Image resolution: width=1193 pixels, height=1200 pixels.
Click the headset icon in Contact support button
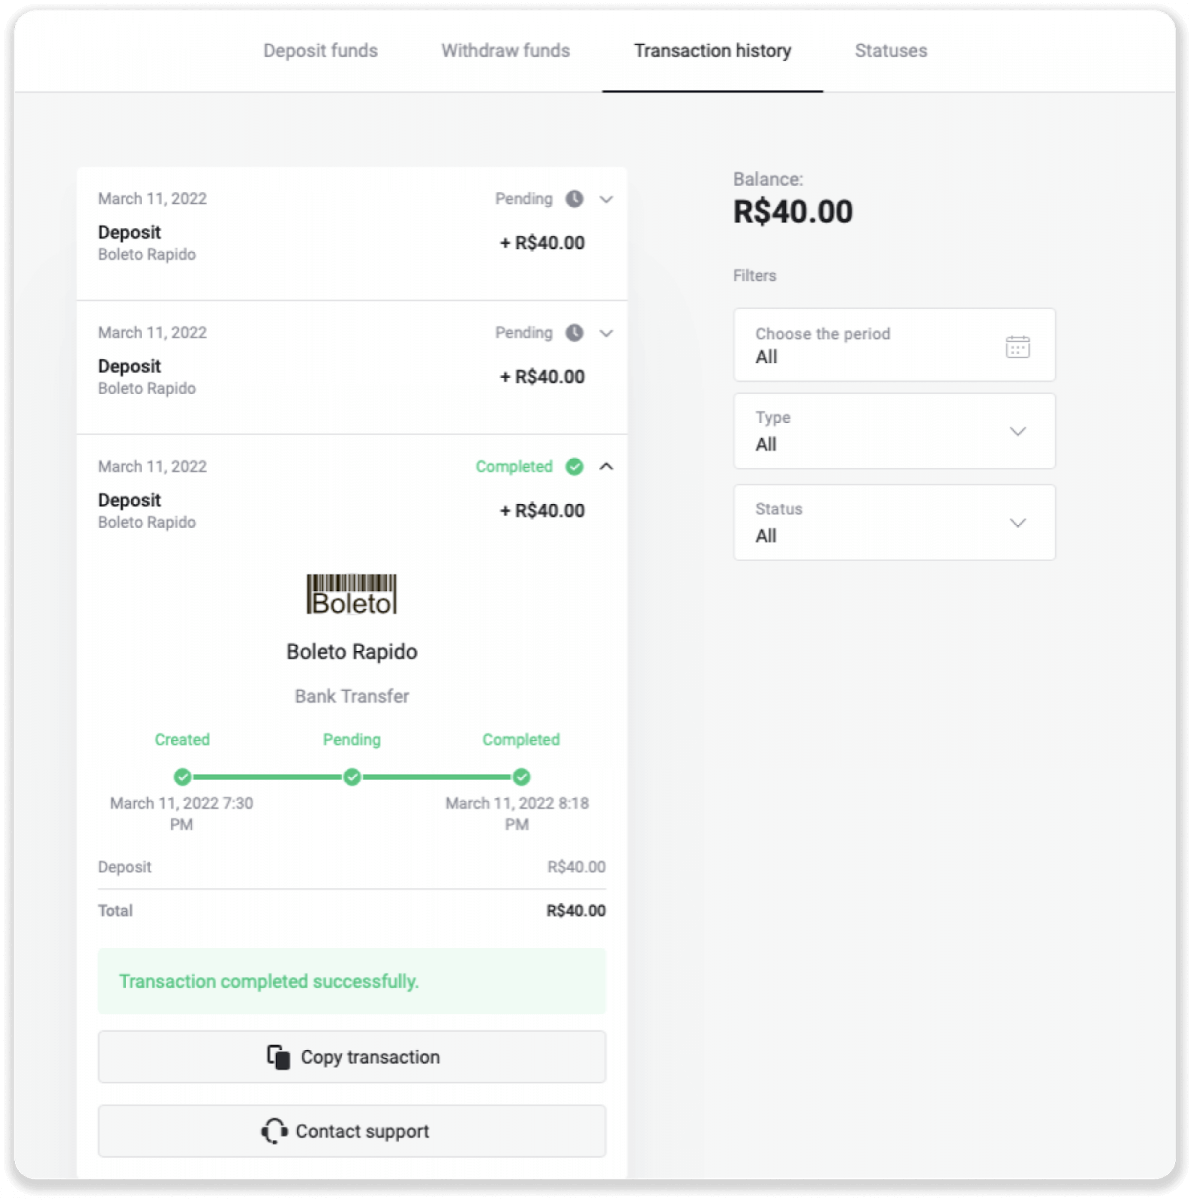pyautogui.click(x=274, y=1131)
